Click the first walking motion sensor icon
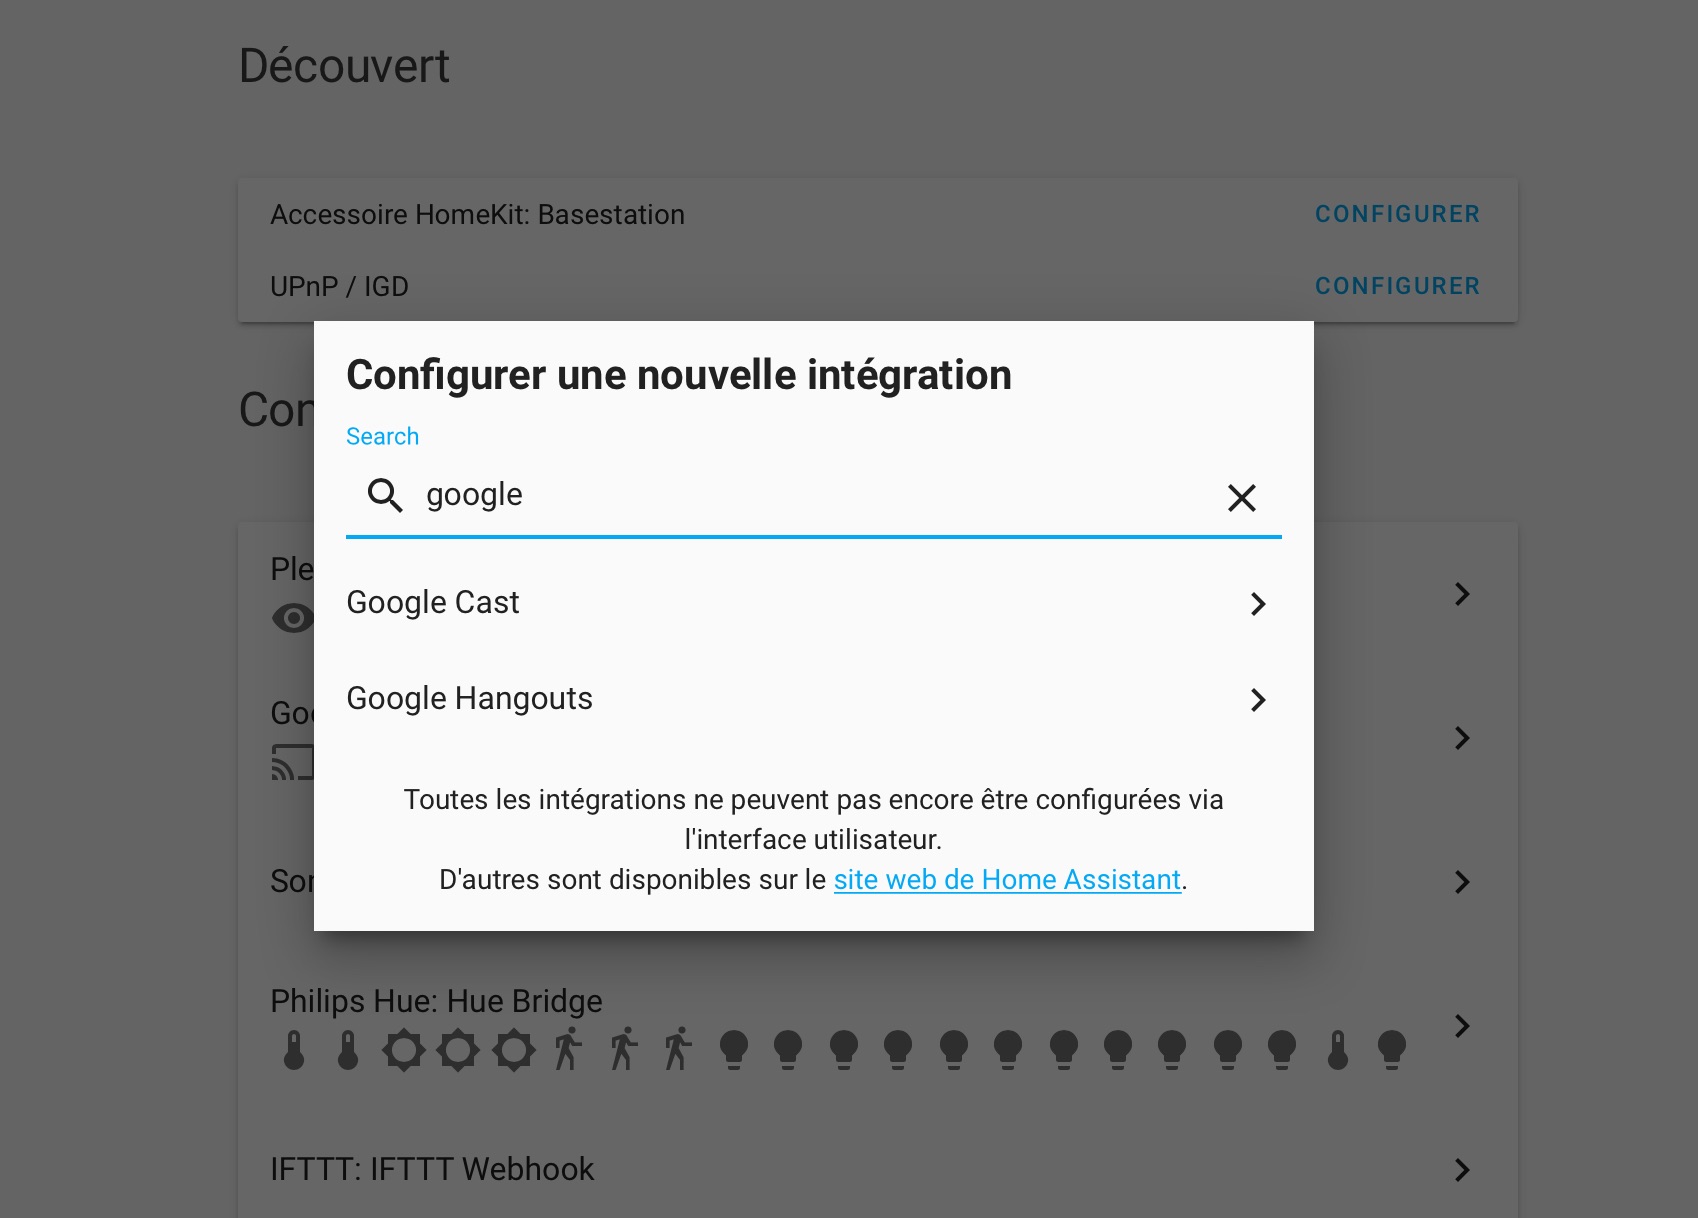 pyautogui.click(x=568, y=1049)
